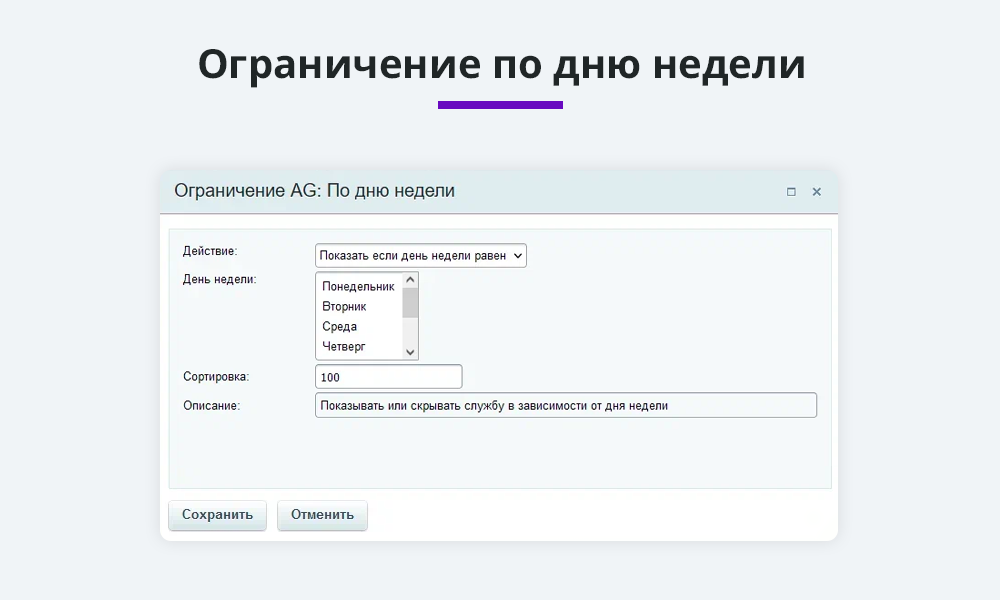Focus the Сортировка field containing 100
The width and height of the screenshot is (1000, 600).
coord(388,376)
